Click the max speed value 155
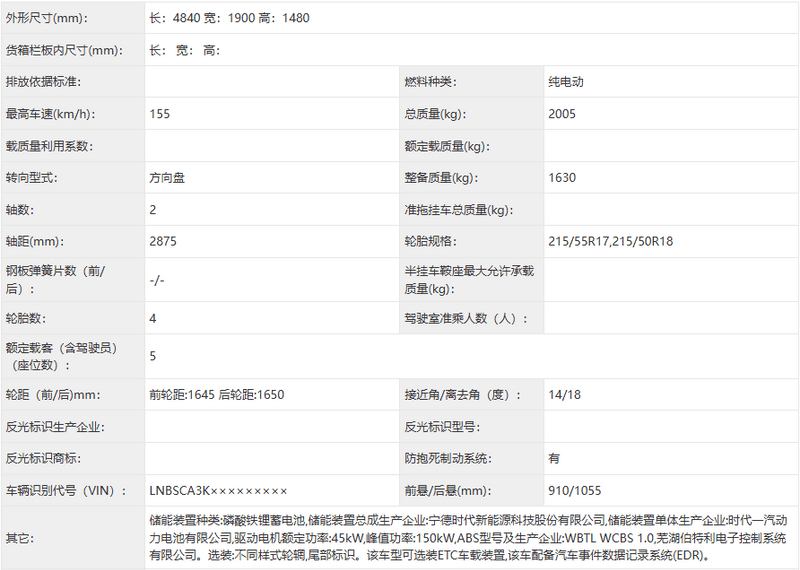Screen dimensions: 800x570 (x=160, y=114)
